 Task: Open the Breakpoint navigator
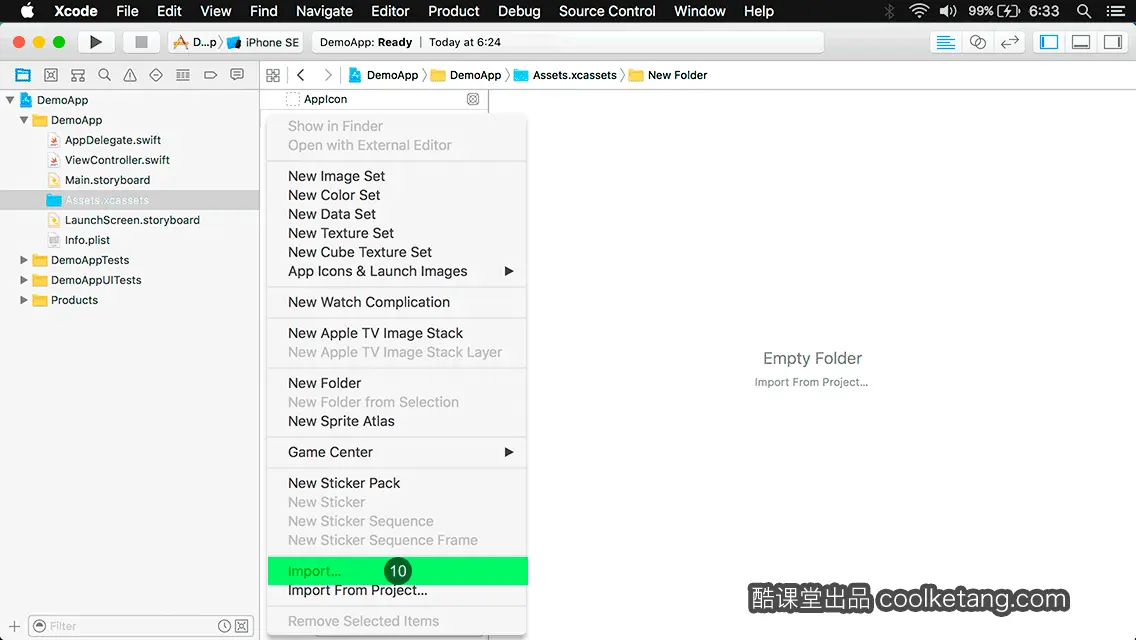210,75
